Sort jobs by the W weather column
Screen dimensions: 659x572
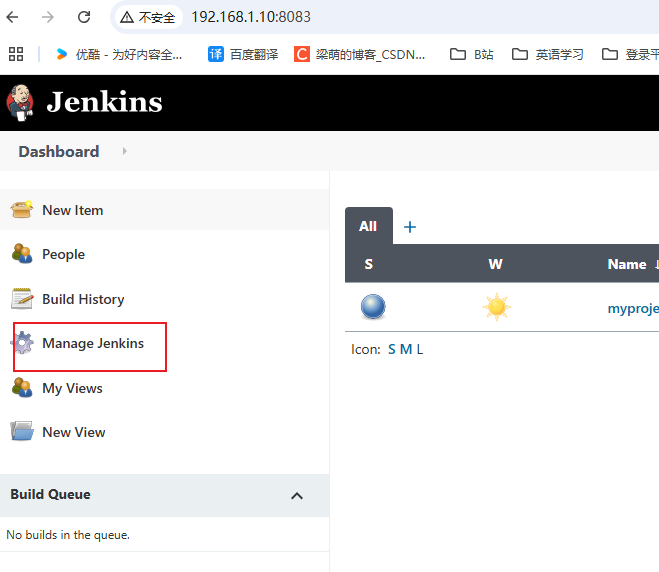(x=495, y=264)
